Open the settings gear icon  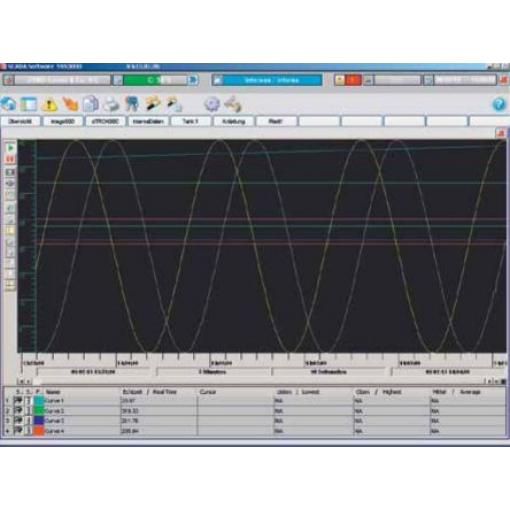click(x=212, y=104)
